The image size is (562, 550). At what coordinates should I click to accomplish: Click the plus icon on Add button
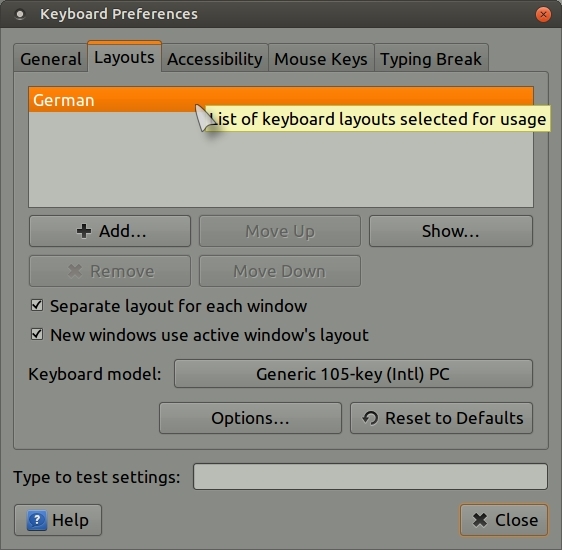(x=84, y=231)
